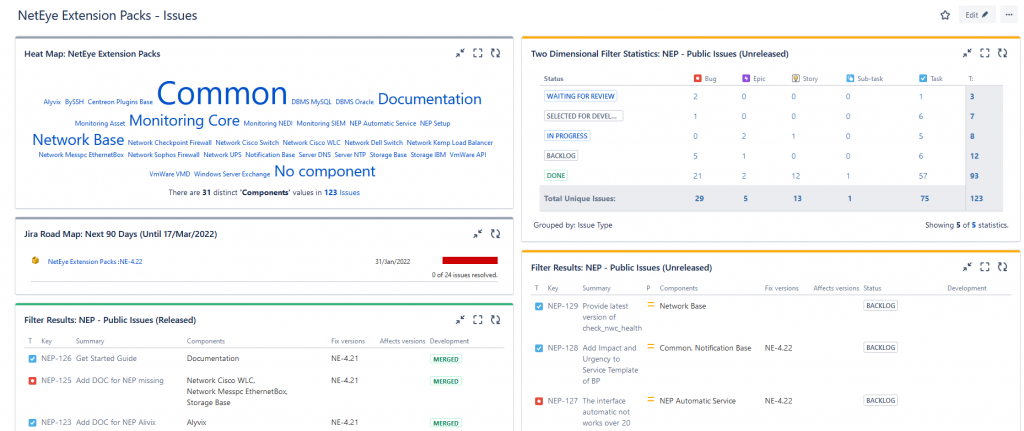
Task: Refresh the Two Dimensional Filter Statistics gadget
Action: pyautogui.click(x=1002, y=54)
